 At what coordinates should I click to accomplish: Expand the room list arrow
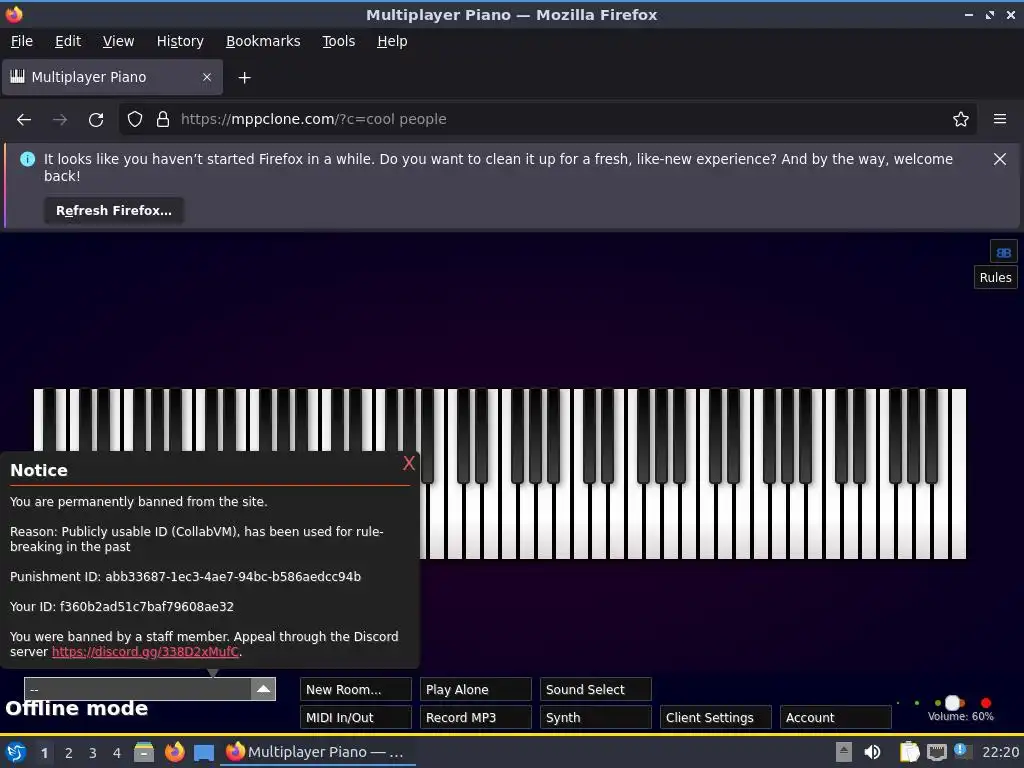point(263,689)
